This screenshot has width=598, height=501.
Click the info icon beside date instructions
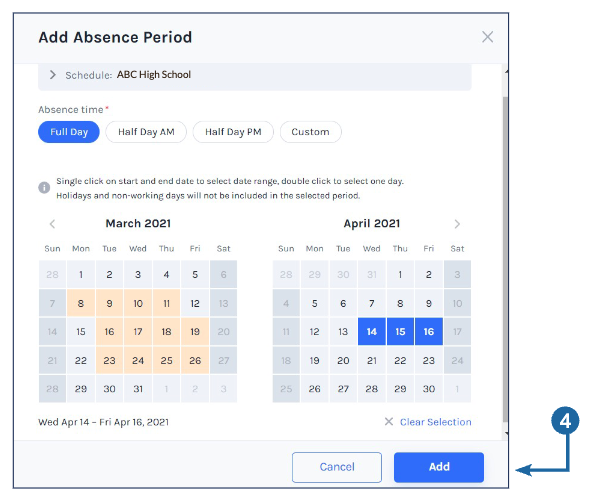coord(44,188)
